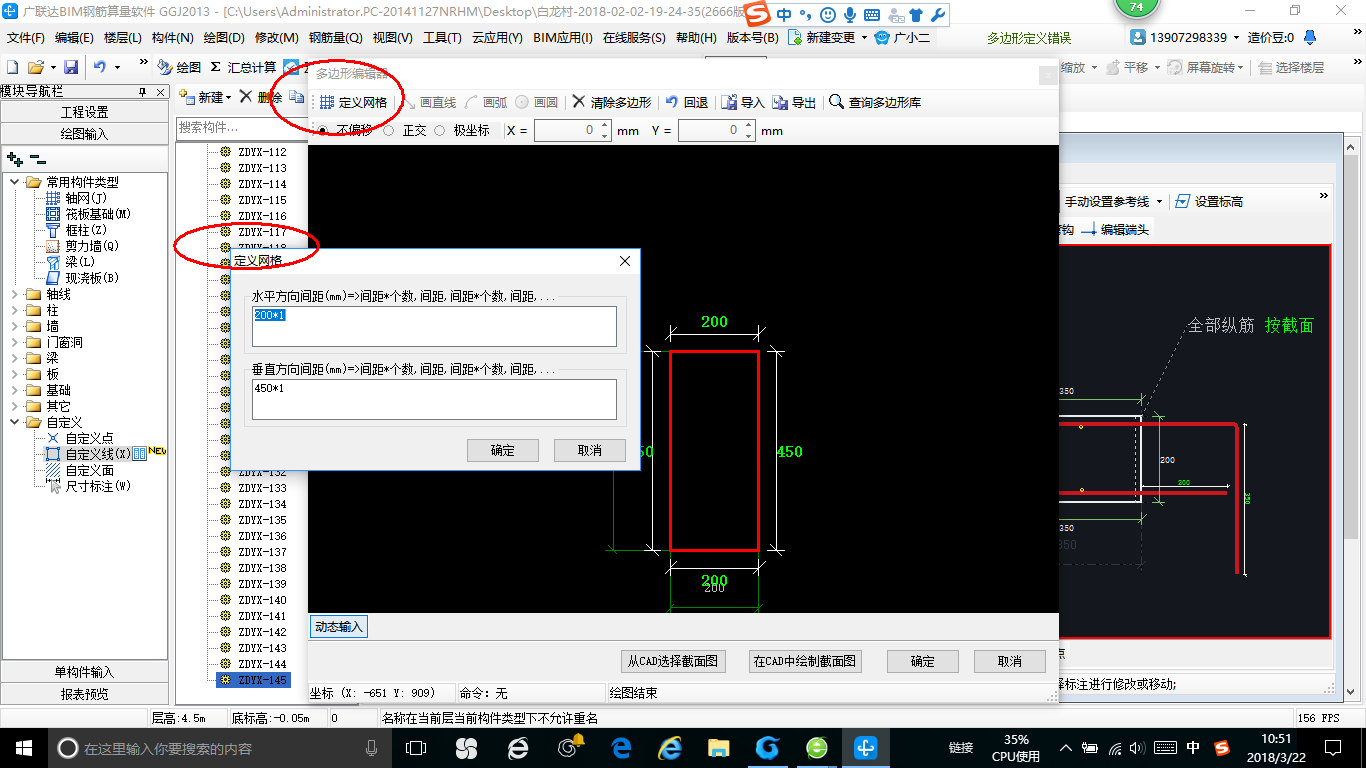This screenshot has height=768, width=1366.
Task: Switch to 工程设置 panel tab
Action: 85,112
